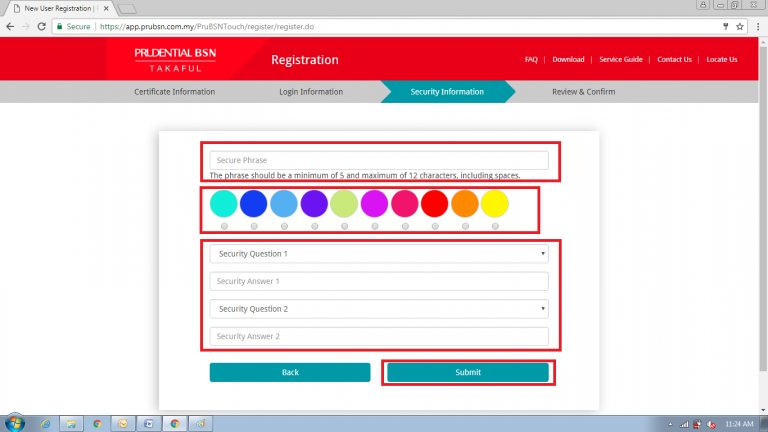Expand the Security Question 2 dropdown
The height and width of the screenshot is (432, 768).
pyautogui.click(x=379, y=309)
